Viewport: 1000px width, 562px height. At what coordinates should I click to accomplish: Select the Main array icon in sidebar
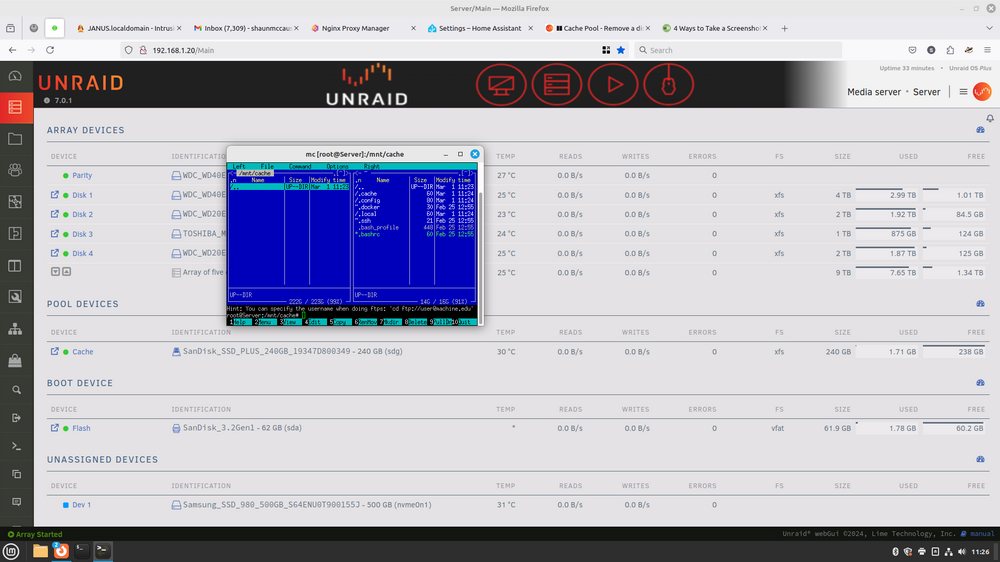15,107
